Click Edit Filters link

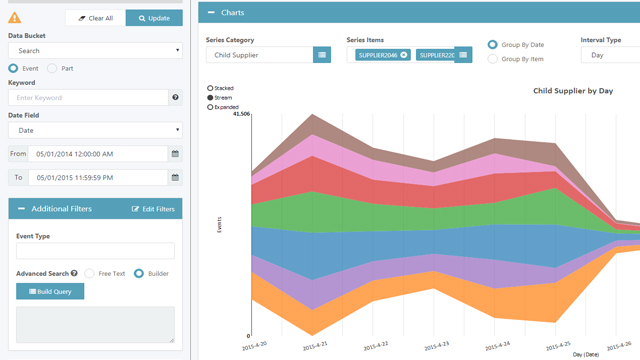(x=153, y=209)
